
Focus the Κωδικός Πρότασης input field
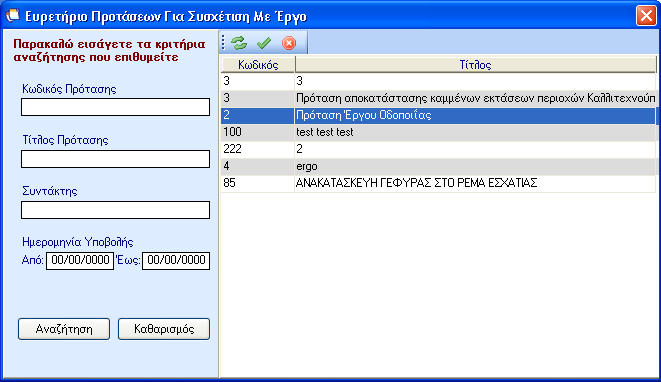tap(116, 107)
